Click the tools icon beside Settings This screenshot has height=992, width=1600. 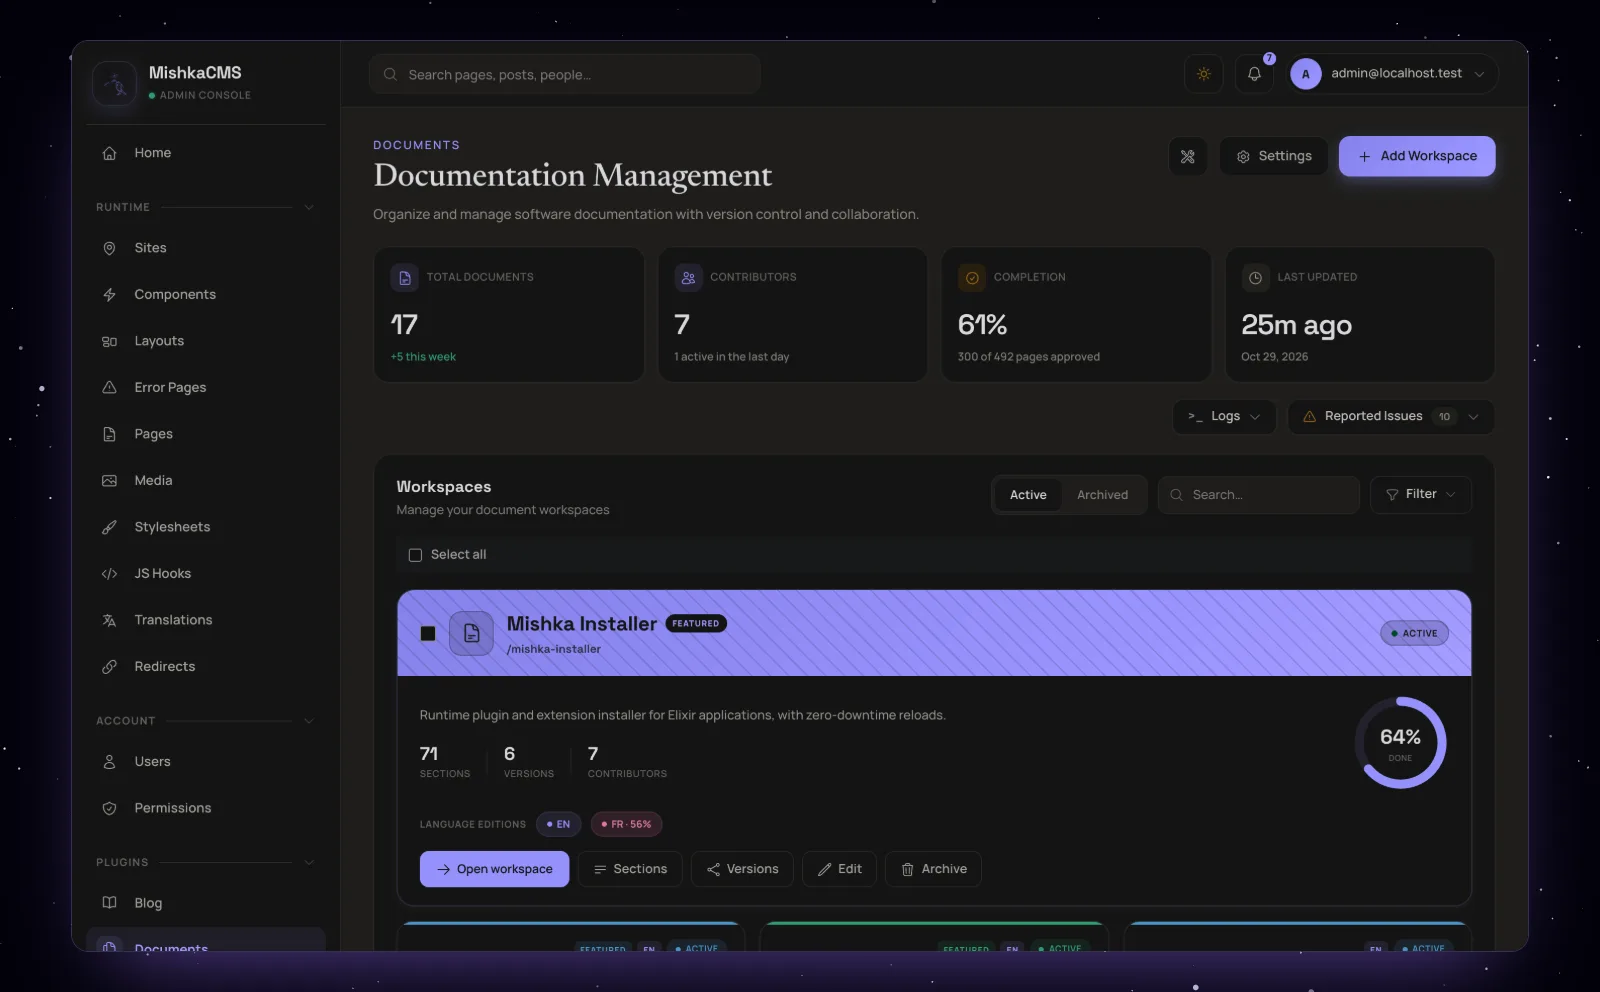click(x=1188, y=156)
